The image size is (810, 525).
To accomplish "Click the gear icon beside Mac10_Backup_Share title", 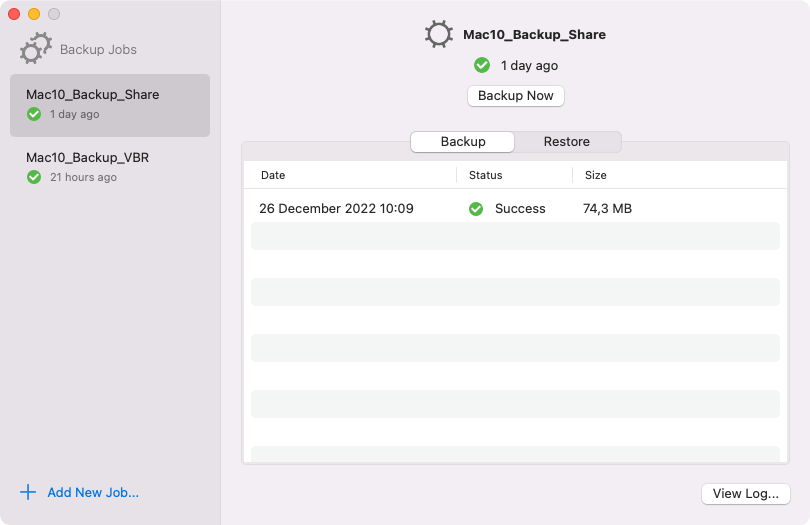I will pyautogui.click(x=438, y=34).
